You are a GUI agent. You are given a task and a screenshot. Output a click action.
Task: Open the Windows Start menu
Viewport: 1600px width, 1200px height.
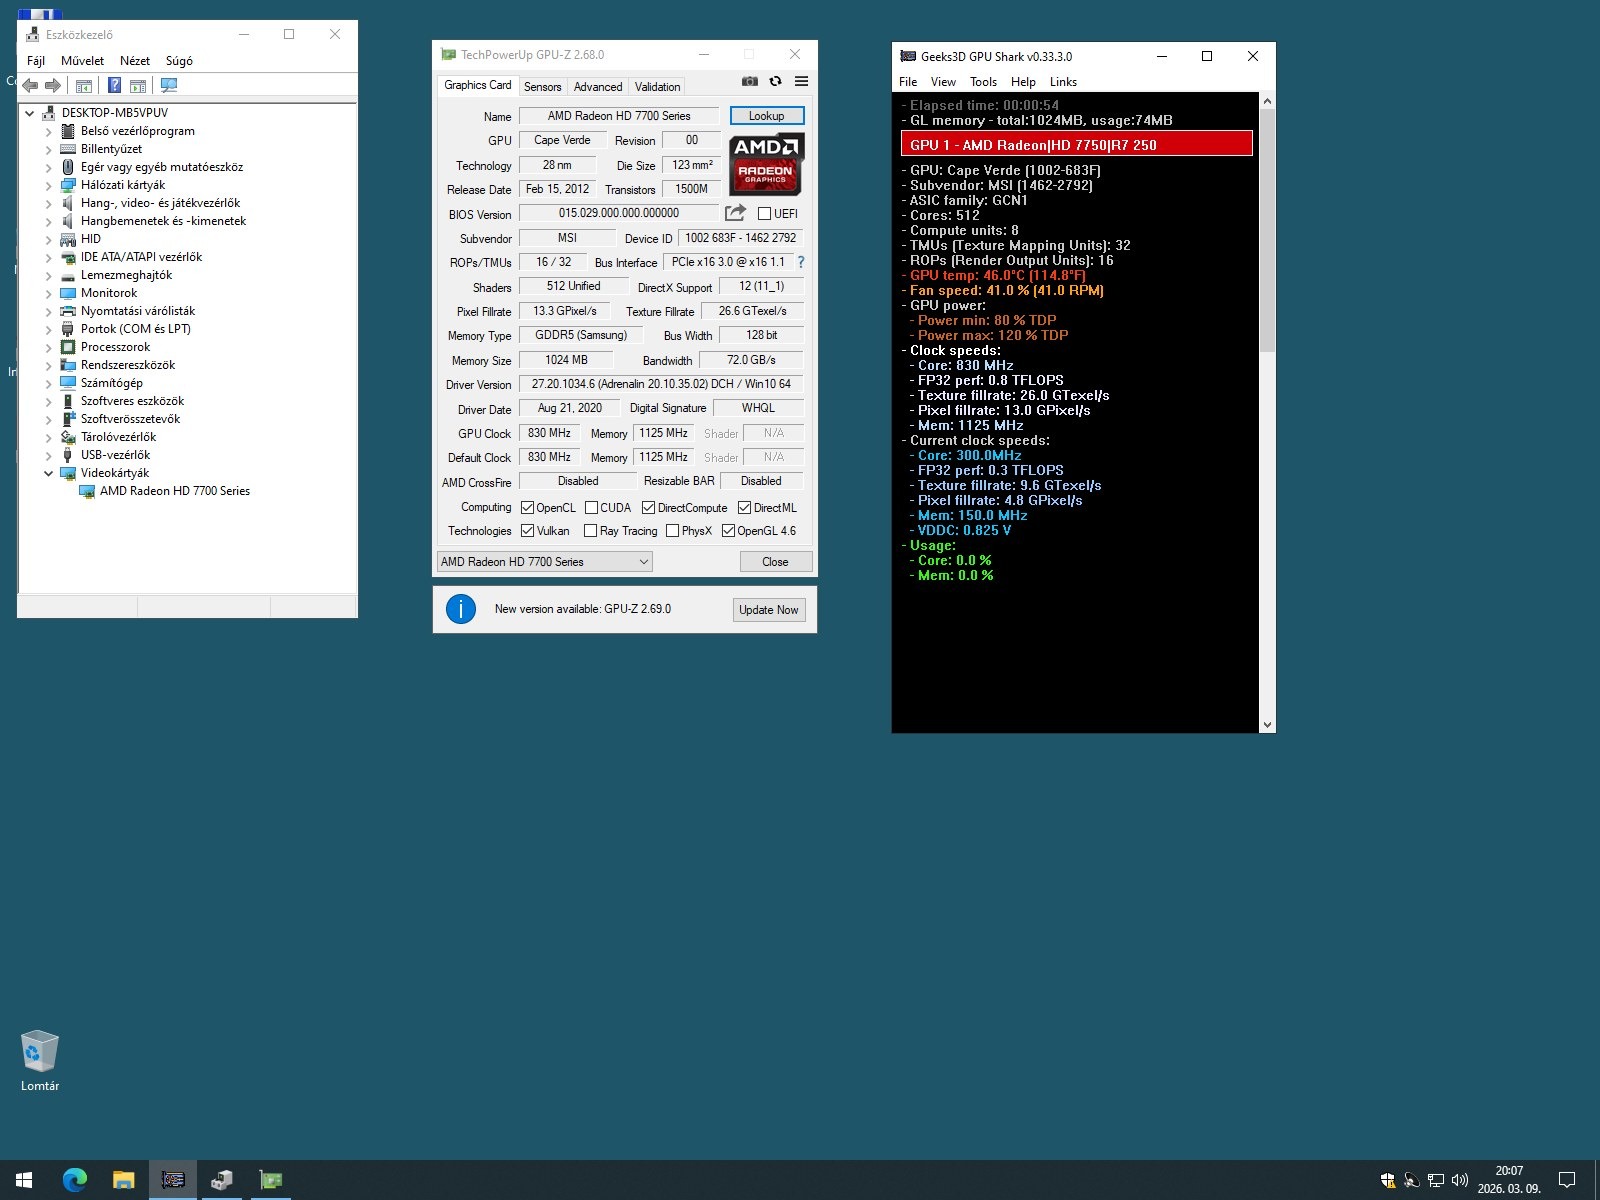click(x=24, y=1180)
